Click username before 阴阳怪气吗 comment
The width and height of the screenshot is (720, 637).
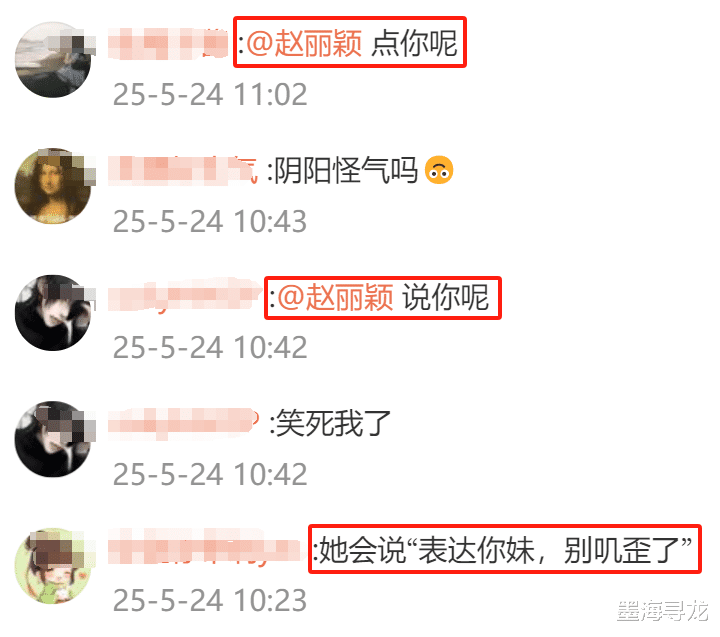point(183,170)
